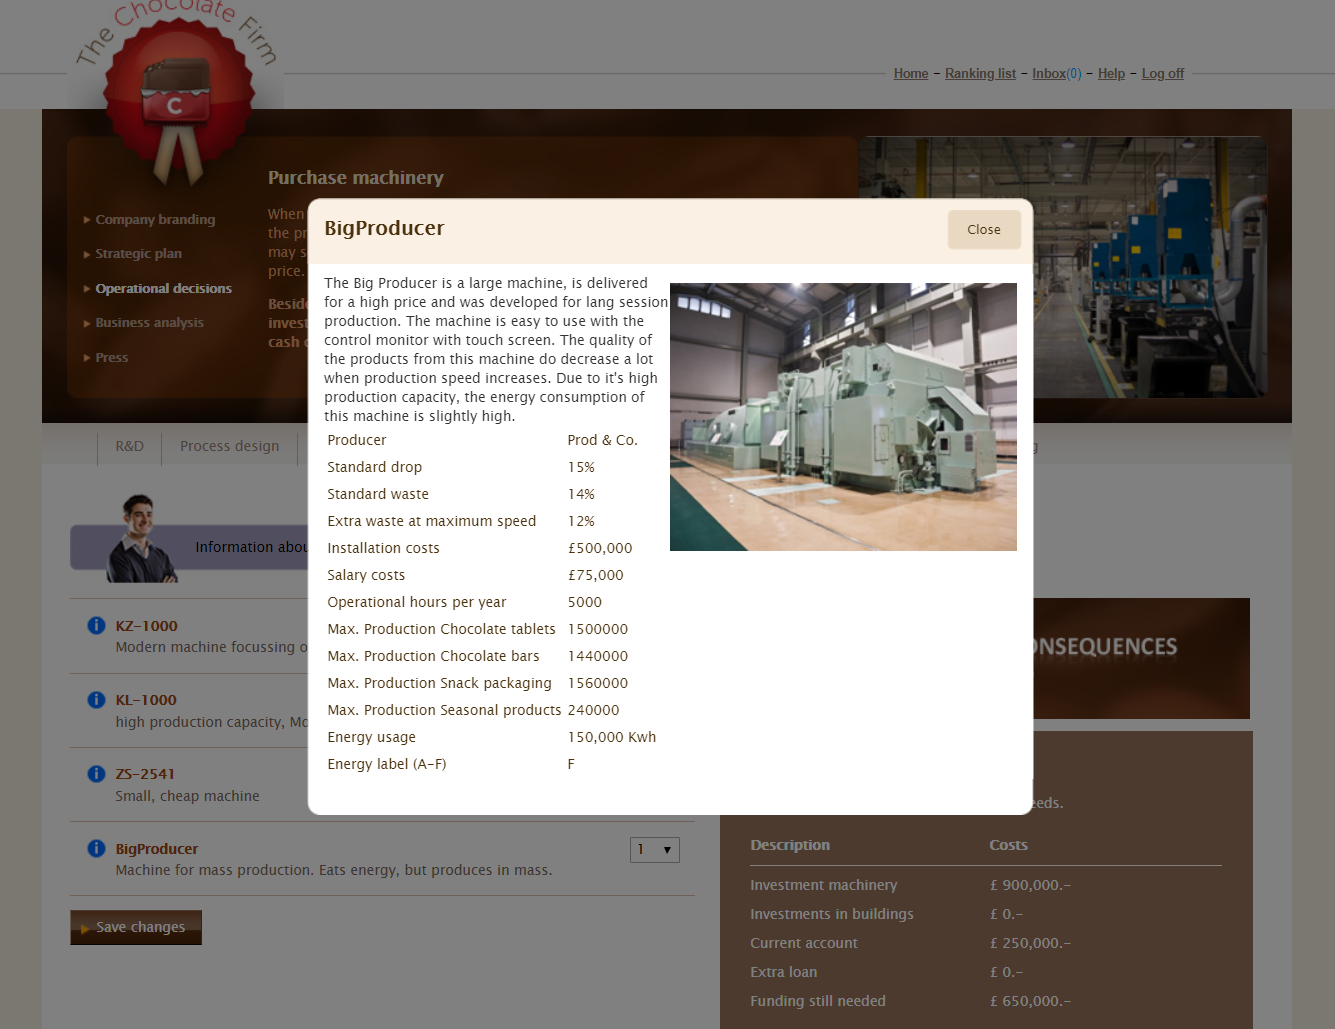Click the arrow beside Operational decisions
The height and width of the screenshot is (1029, 1335).
click(x=86, y=288)
